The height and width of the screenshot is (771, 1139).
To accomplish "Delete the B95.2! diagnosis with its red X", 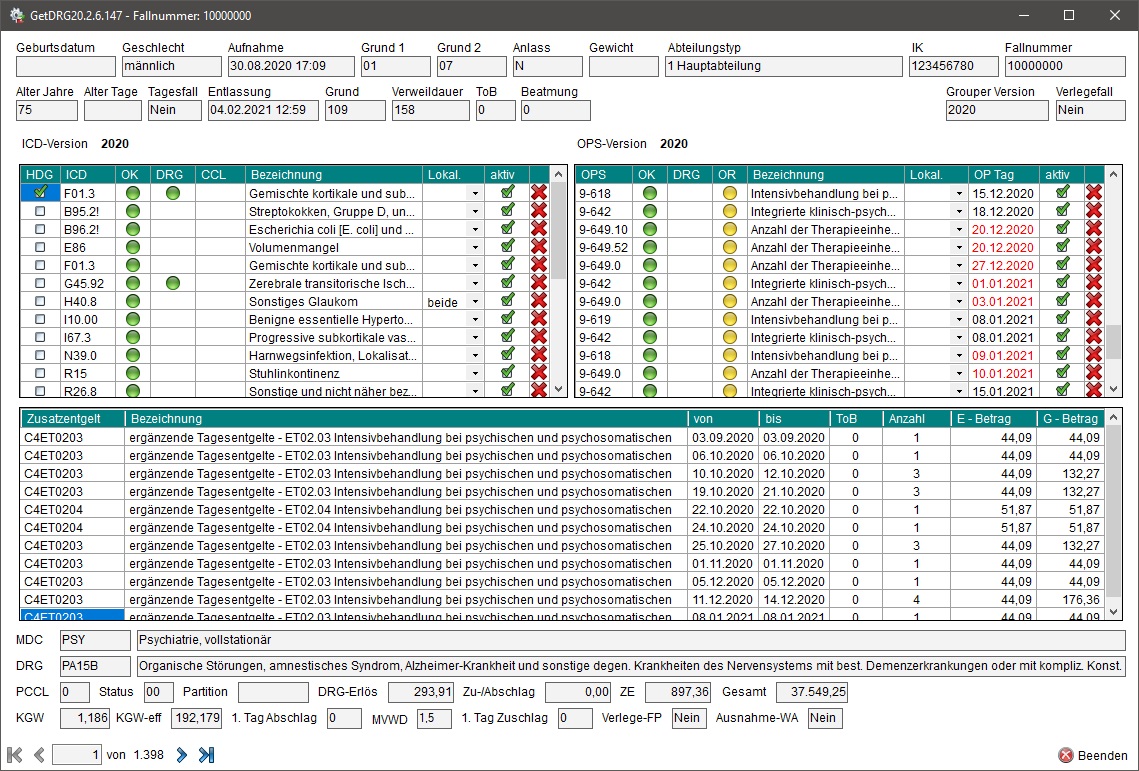I will tap(538, 211).
